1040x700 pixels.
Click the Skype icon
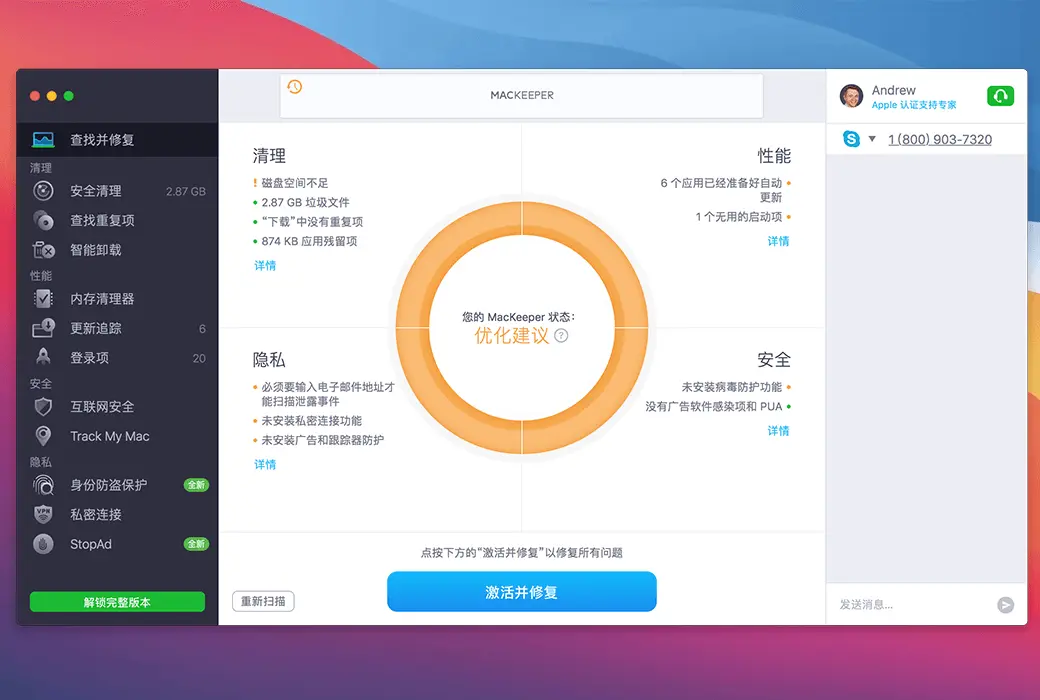pyautogui.click(x=851, y=139)
